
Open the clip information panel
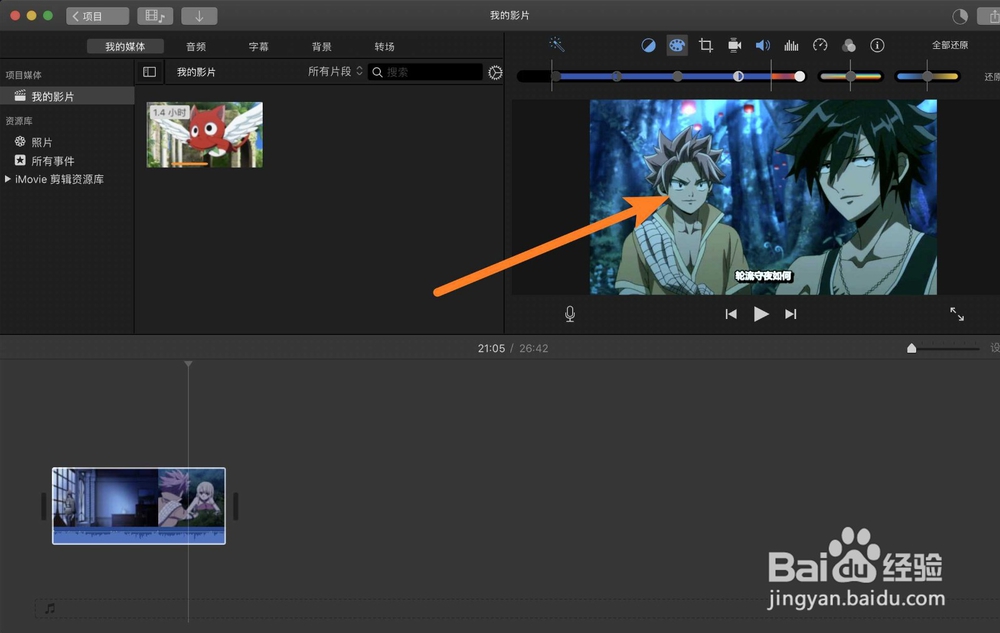(x=877, y=44)
